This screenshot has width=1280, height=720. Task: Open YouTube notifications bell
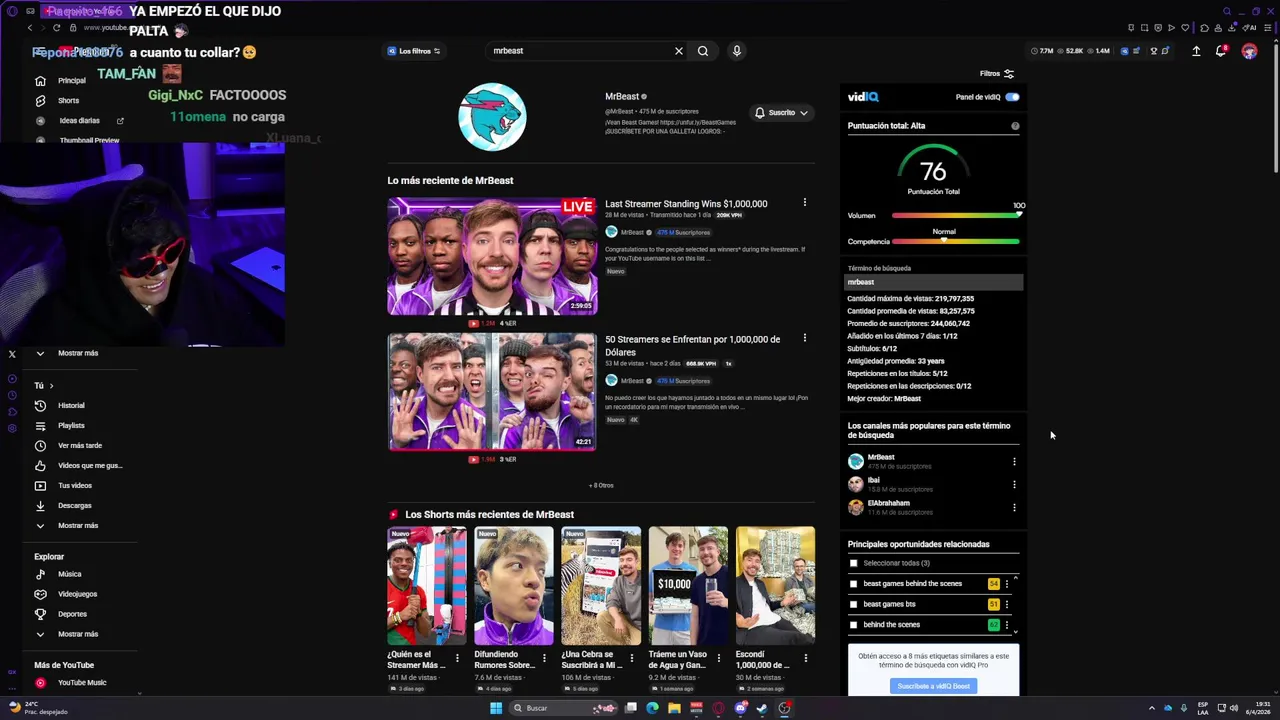(1221, 51)
